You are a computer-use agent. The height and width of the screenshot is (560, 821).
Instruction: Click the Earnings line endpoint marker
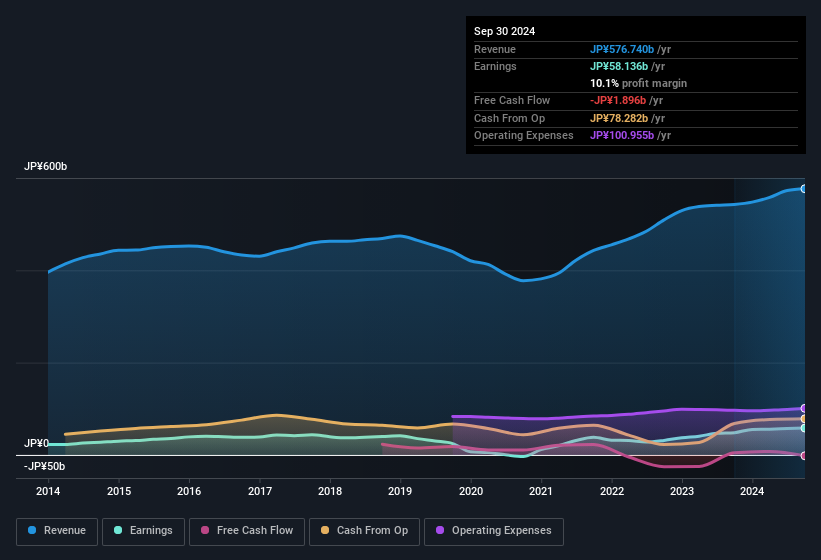[x=803, y=428]
